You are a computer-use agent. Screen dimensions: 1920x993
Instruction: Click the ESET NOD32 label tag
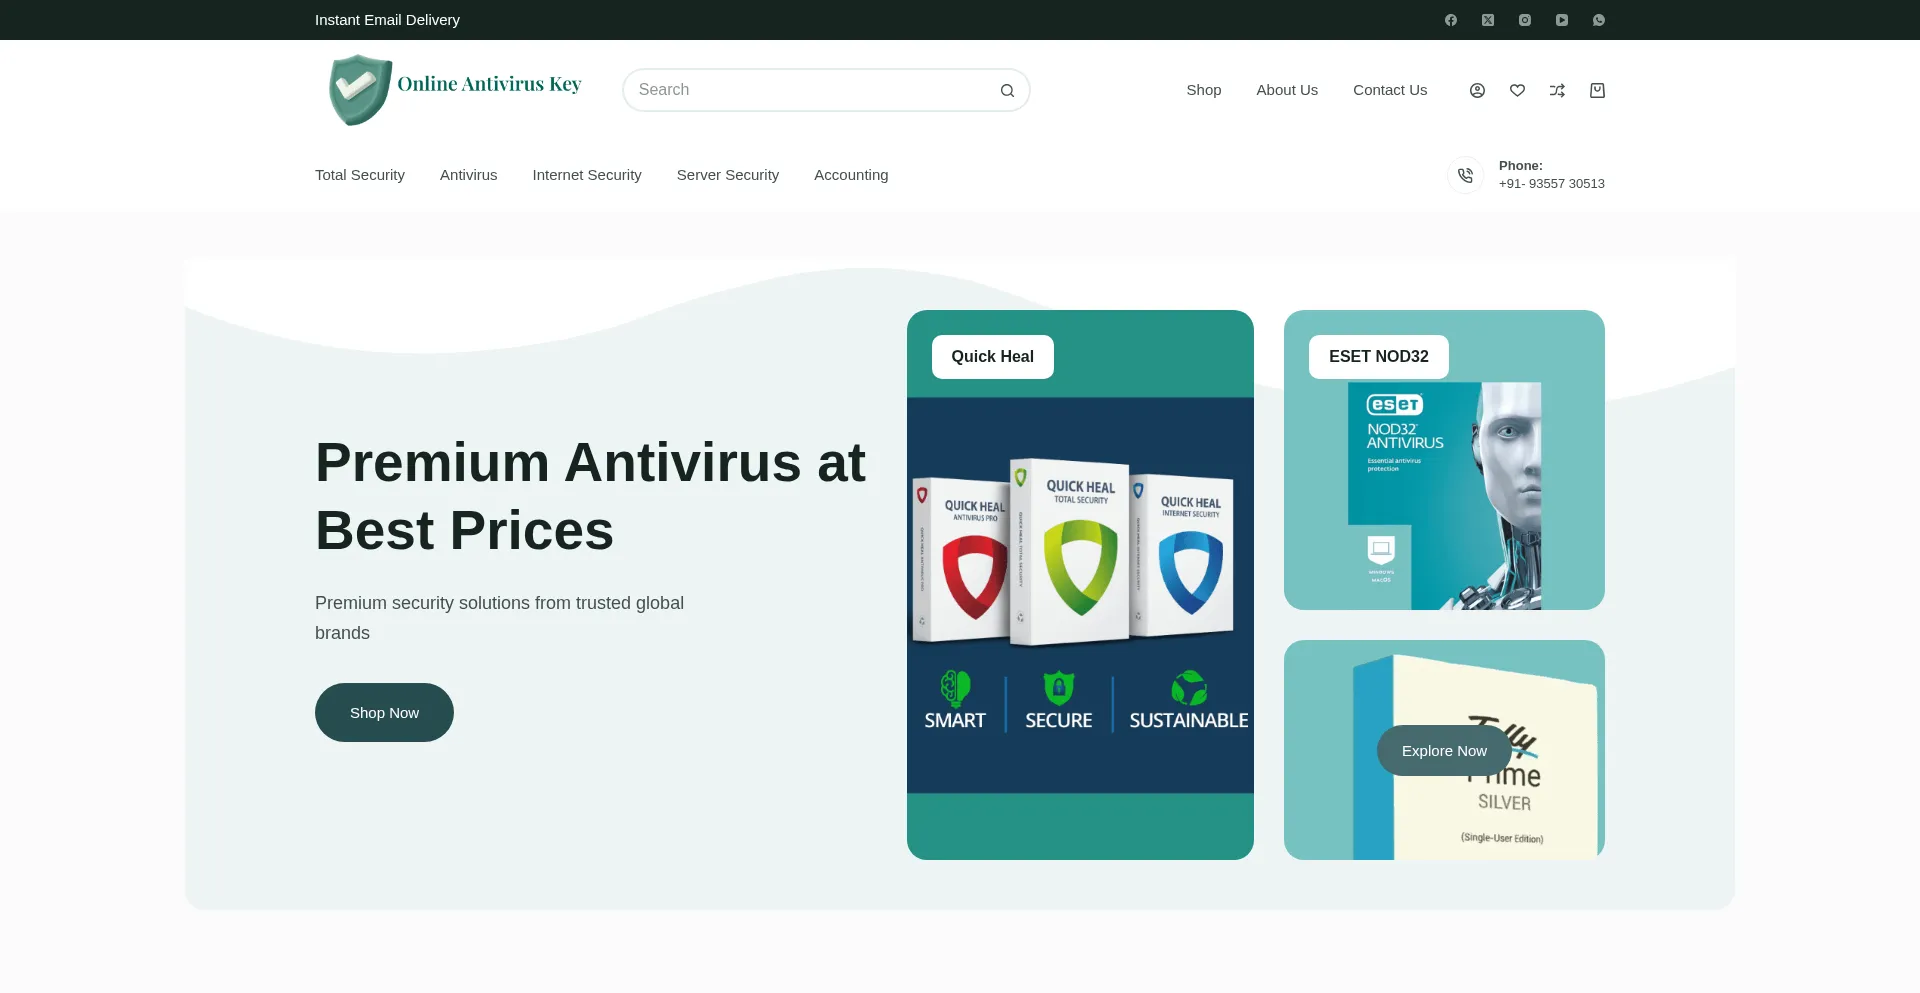coord(1379,357)
